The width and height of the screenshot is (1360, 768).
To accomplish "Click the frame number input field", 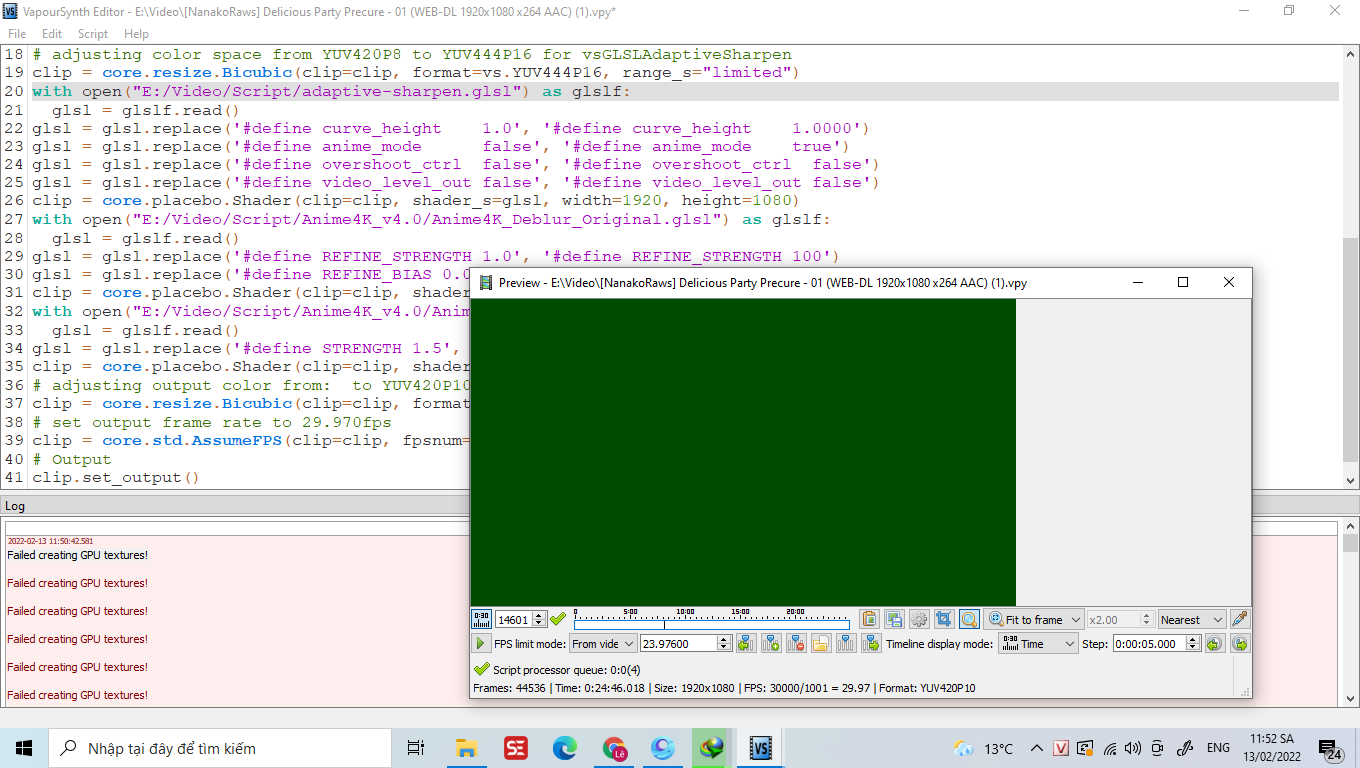I will tap(513, 620).
